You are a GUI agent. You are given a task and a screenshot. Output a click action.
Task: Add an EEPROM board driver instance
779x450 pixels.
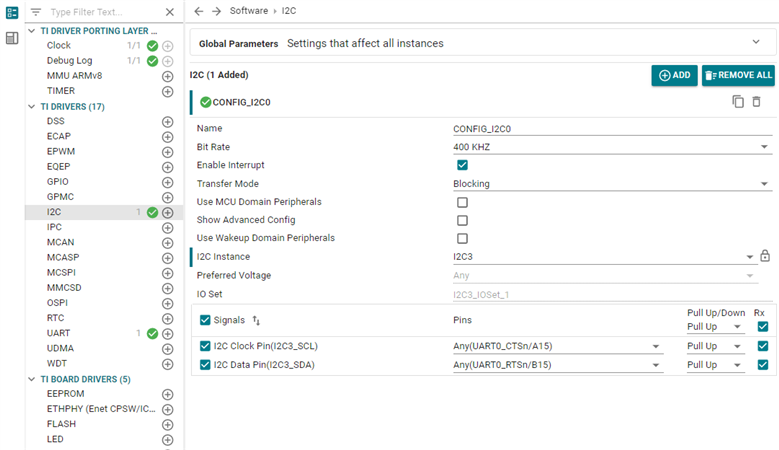(168, 394)
